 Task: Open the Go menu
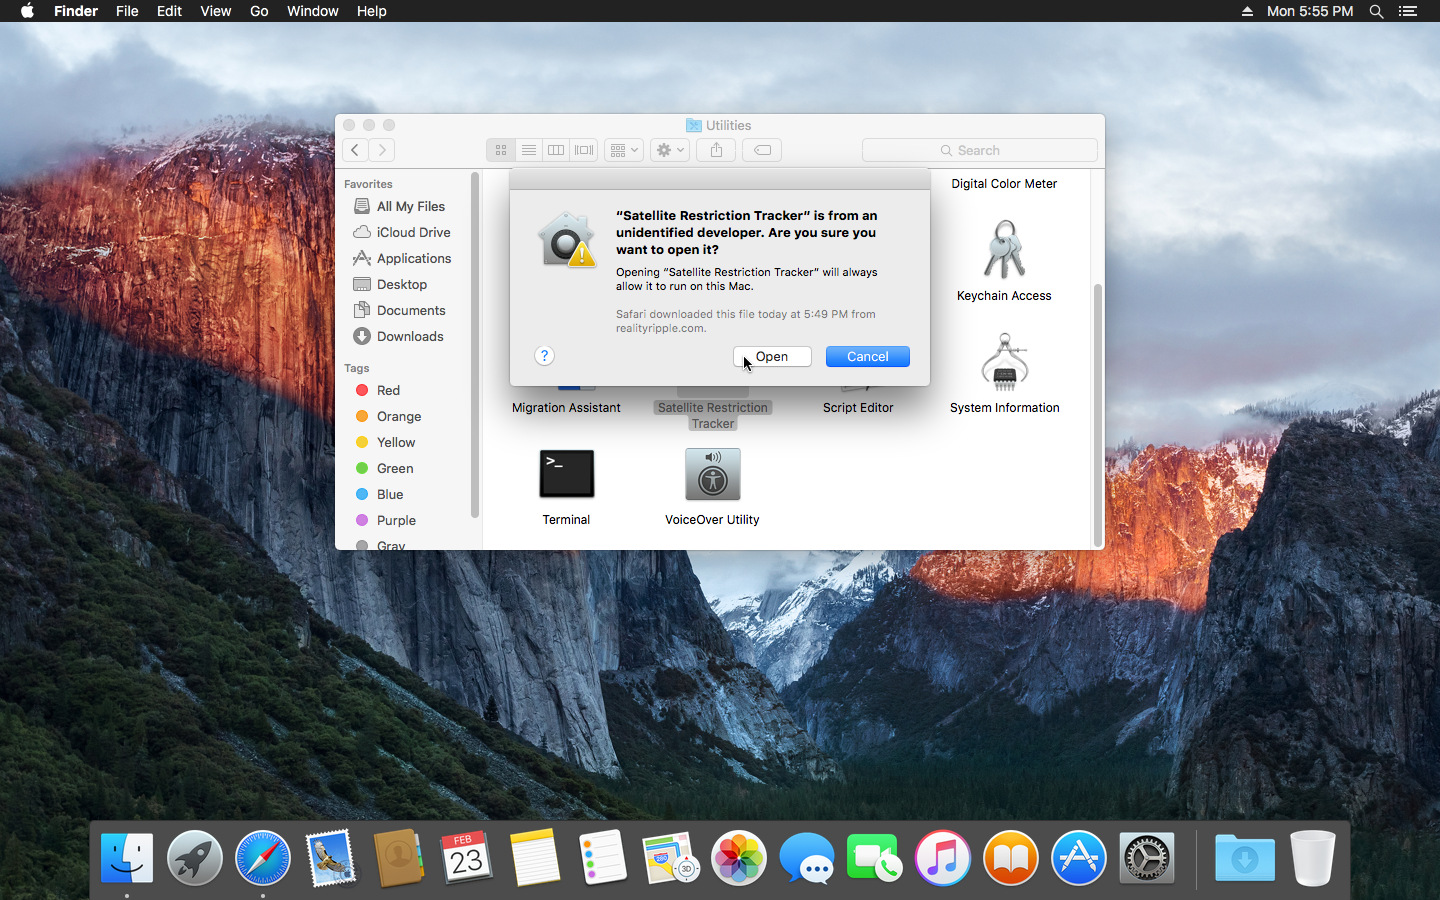[x=258, y=11]
